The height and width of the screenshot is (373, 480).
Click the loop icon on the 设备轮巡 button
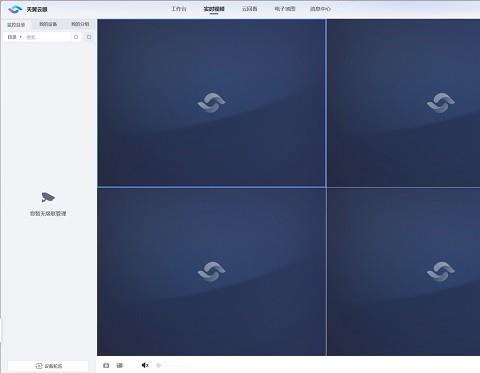(39, 366)
